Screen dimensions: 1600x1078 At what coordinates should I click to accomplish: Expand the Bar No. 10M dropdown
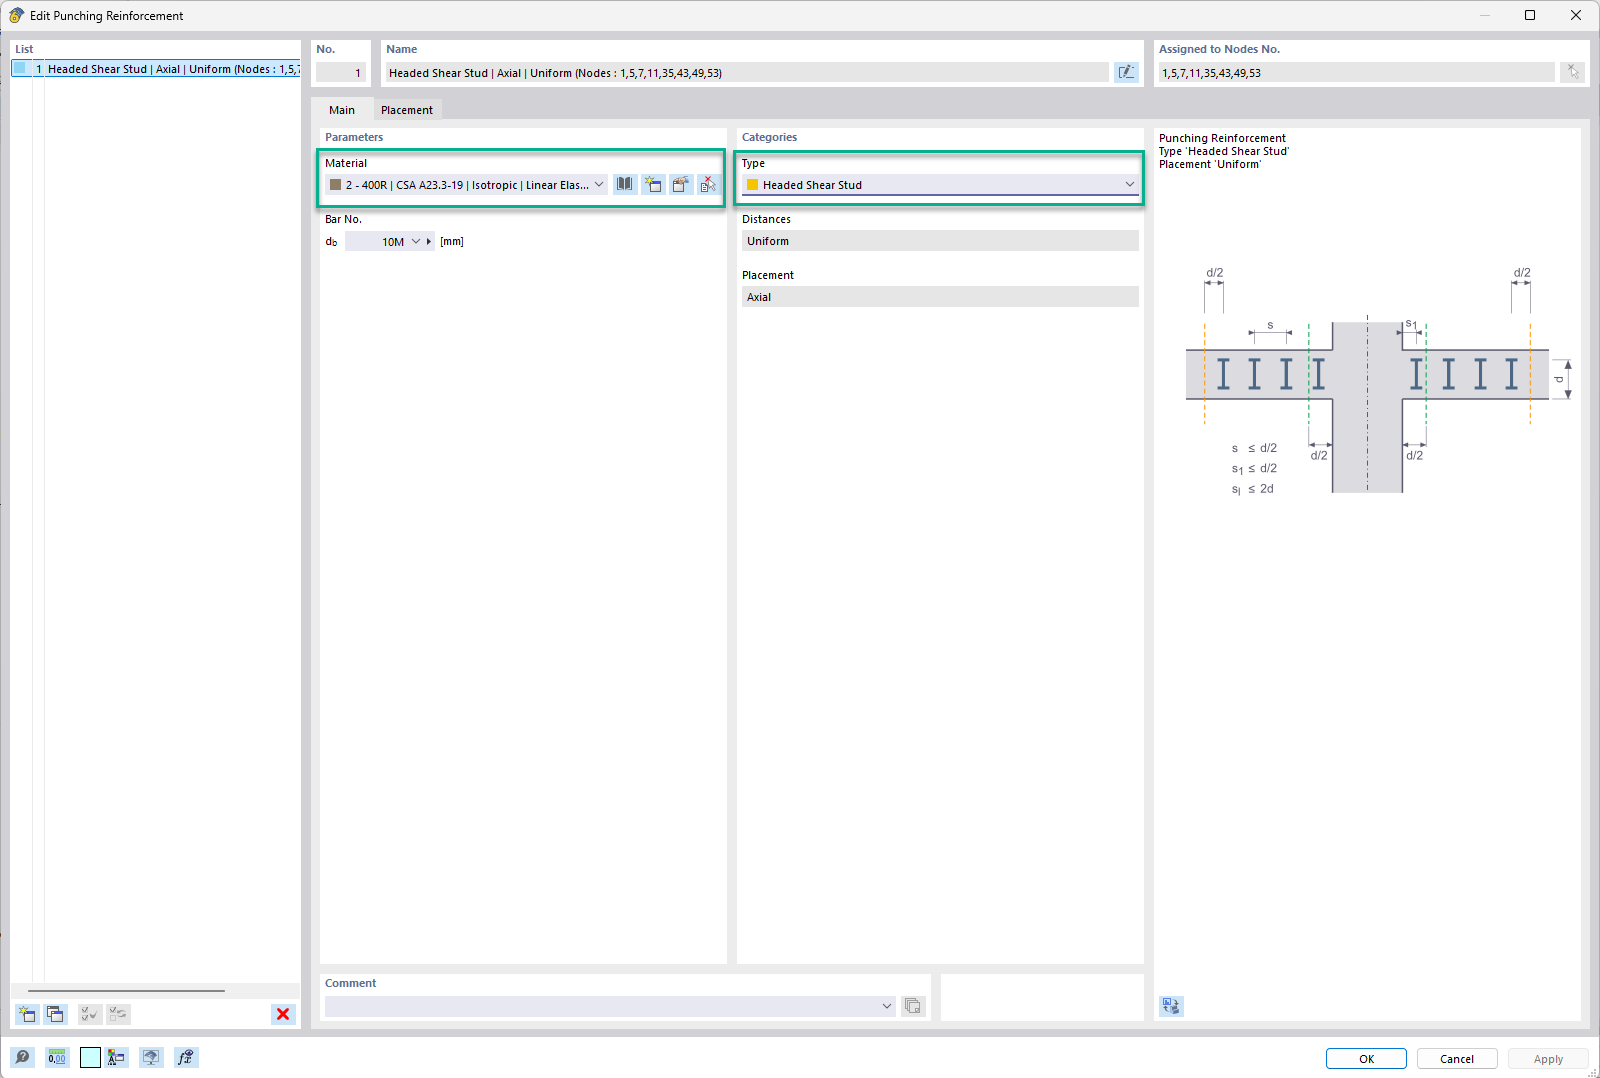tap(416, 241)
